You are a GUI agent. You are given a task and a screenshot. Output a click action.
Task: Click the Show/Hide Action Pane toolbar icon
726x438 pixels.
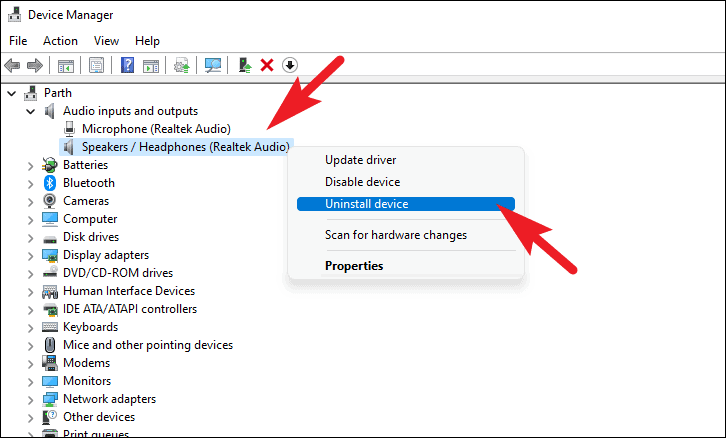tap(151, 65)
